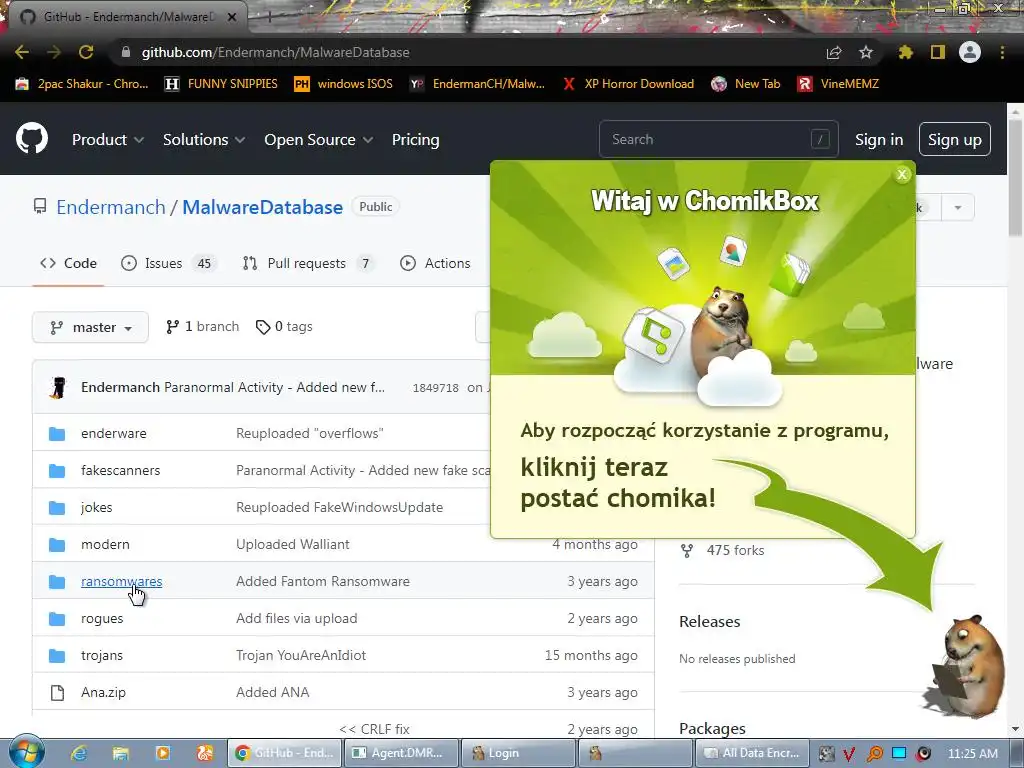
Task: Open the 'Trojan YouAreAnIdiot' commit message
Action: (x=301, y=656)
